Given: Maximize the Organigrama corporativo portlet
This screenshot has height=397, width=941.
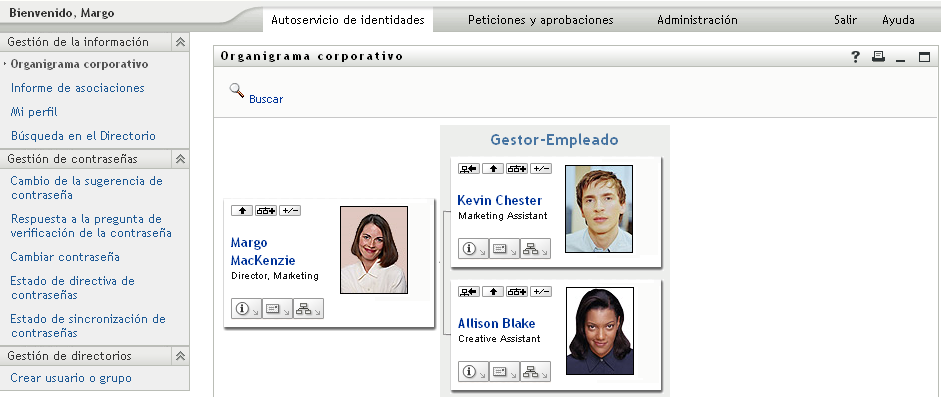Looking at the screenshot, I should pos(924,58).
